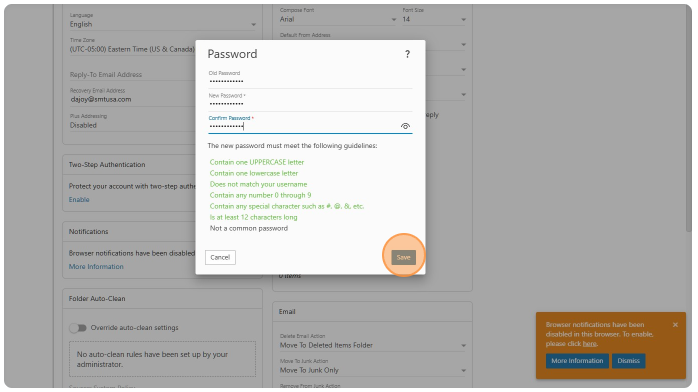This screenshot has width=698, height=392.
Task: Follow the 'here' link in toast
Action: click(x=589, y=344)
